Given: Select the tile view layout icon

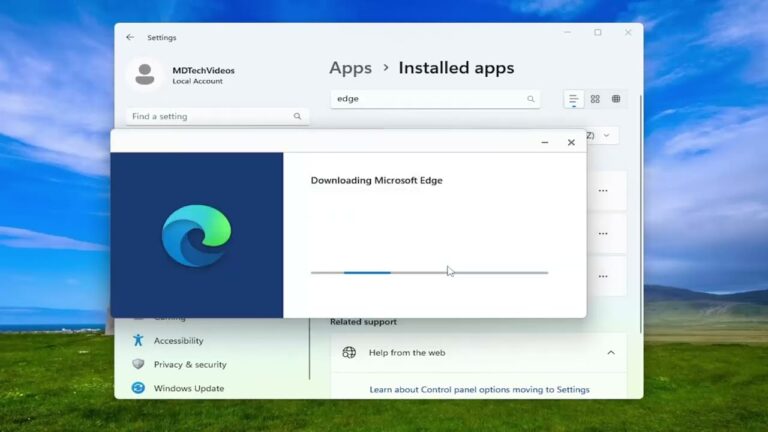Looking at the screenshot, I should point(616,99).
